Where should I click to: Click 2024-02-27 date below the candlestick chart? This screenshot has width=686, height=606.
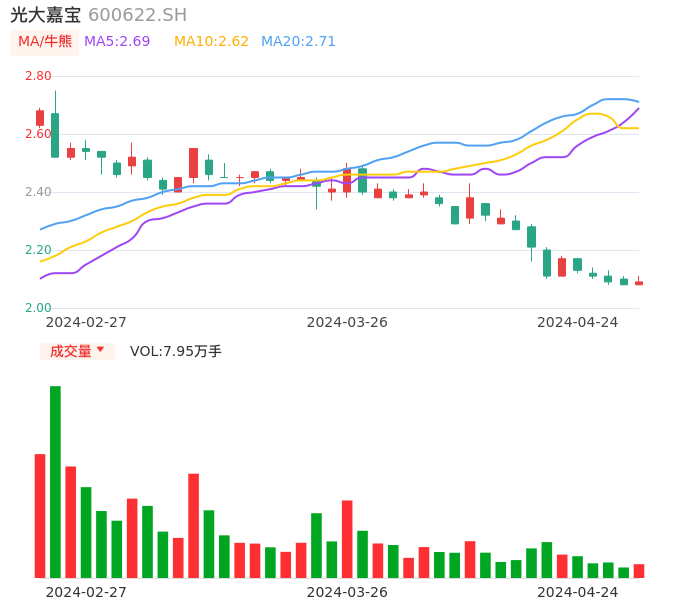tap(86, 322)
